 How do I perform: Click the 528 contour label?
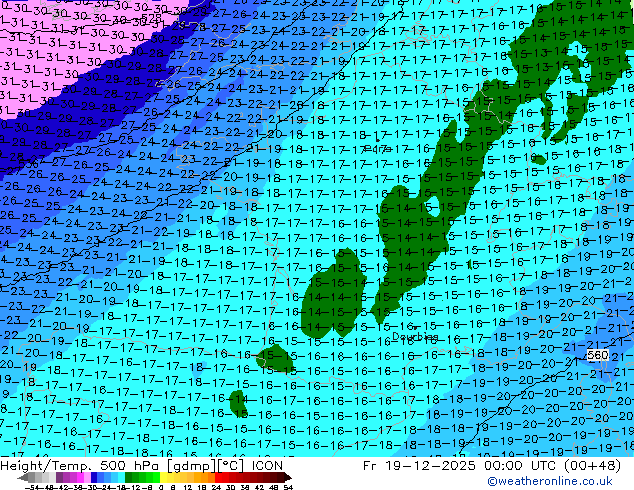[x=151, y=18]
